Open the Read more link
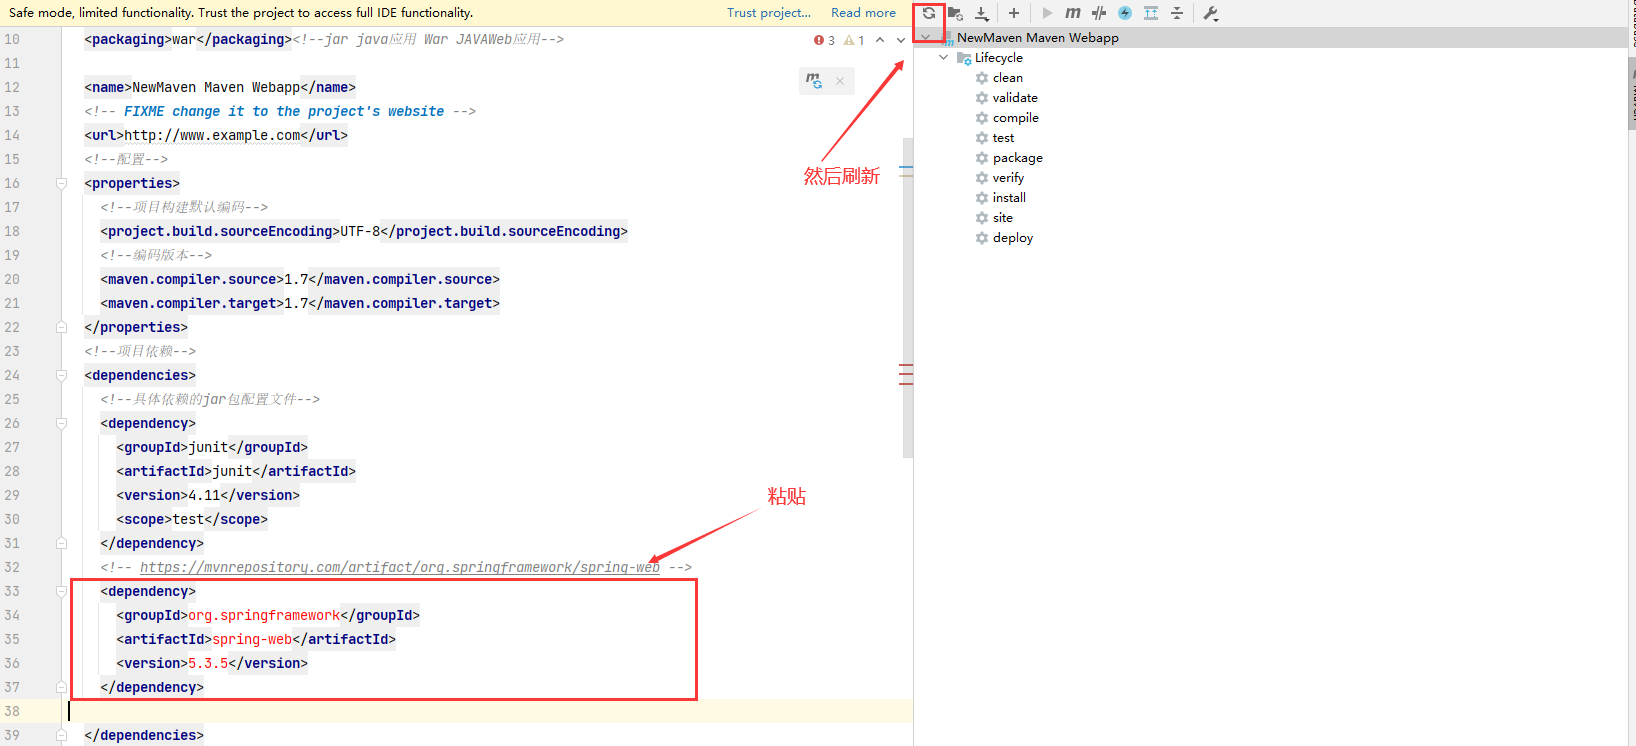The height and width of the screenshot is (746, 1636). point(863,13)
